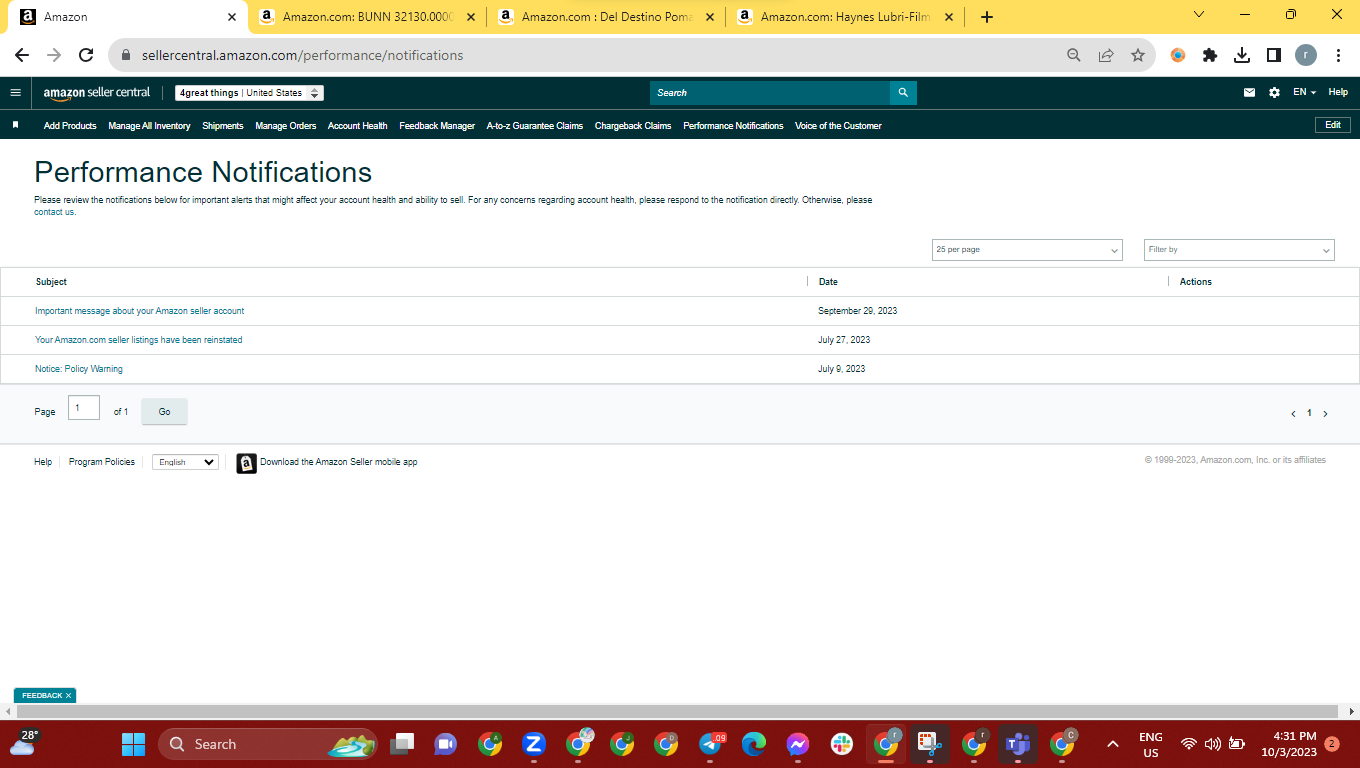The width and height of the screenshot is (1360, 768).
Task: Open Manage Orders in the navigation bar
Action: pyautogui.click(x=286, y=126)
